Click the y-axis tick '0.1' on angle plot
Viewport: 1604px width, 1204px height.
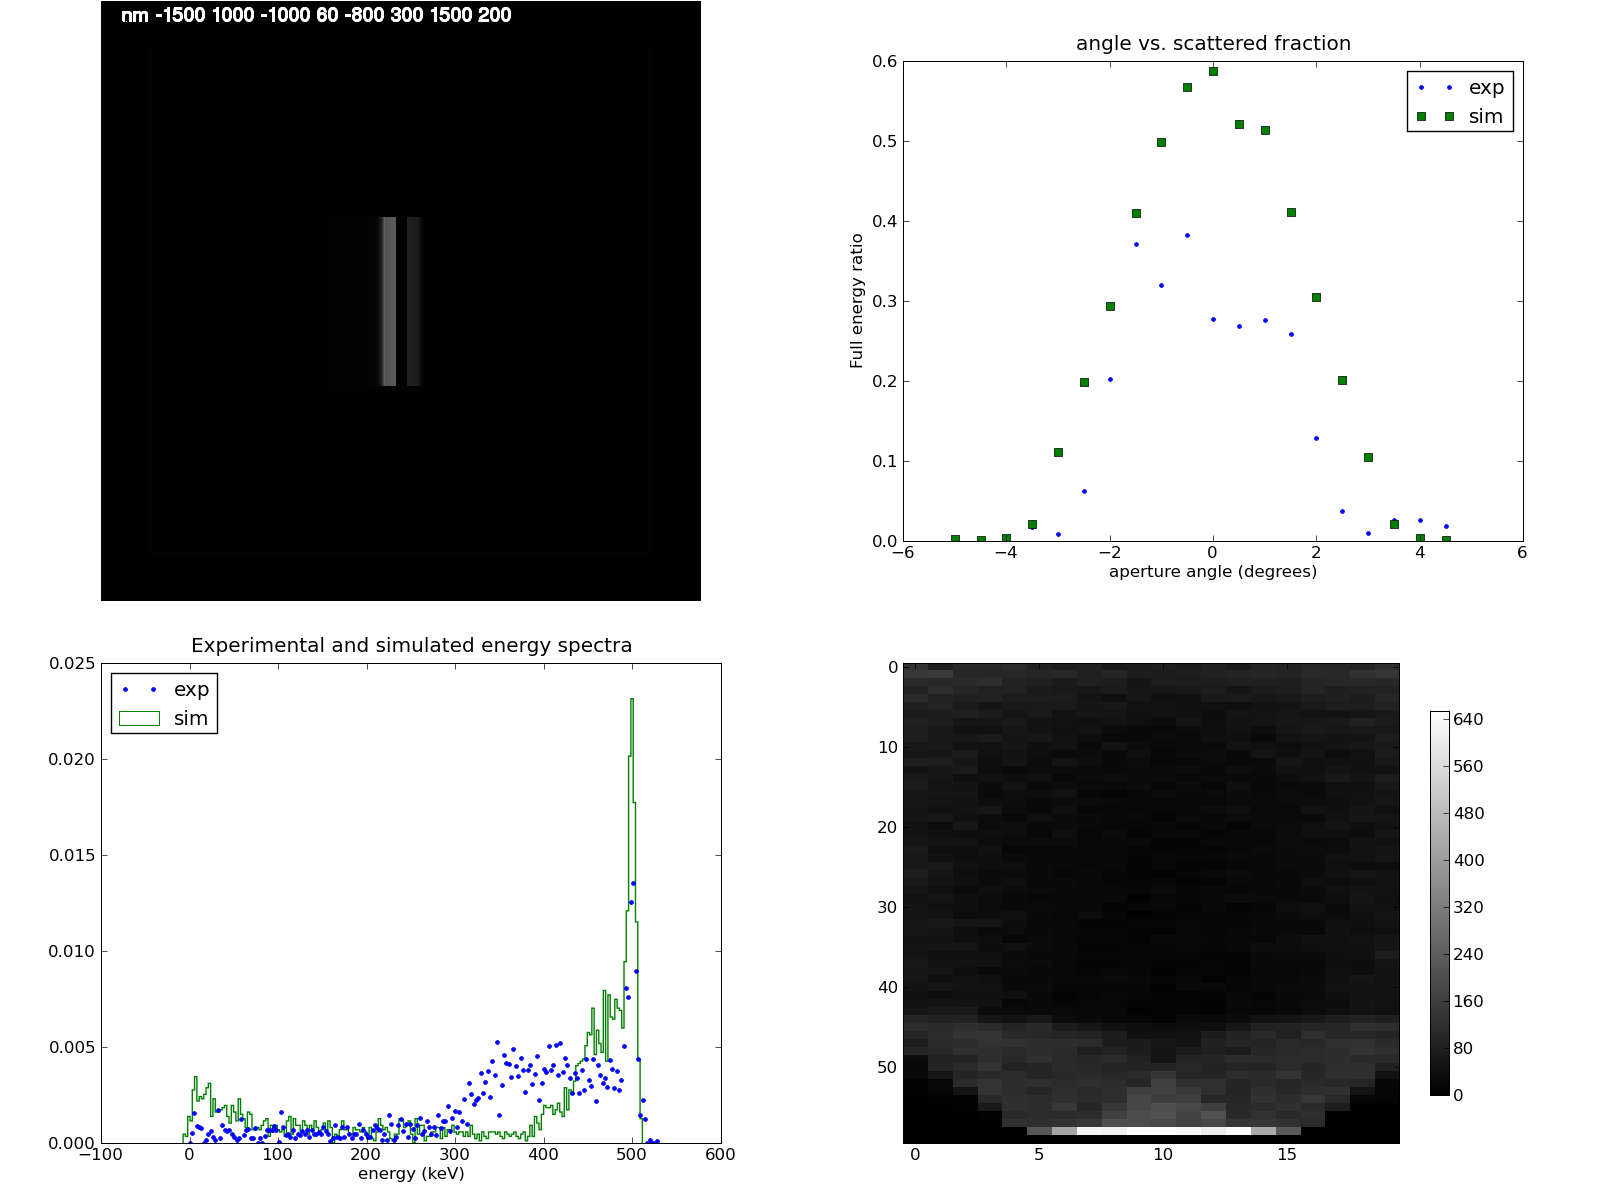point(885,461)
